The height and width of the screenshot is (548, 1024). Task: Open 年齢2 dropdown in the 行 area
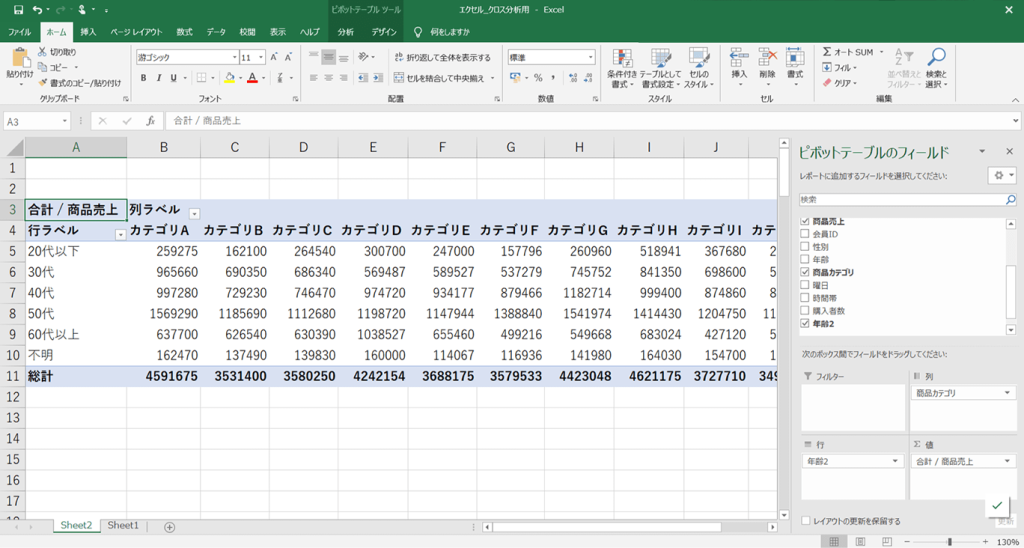(895, 462)
